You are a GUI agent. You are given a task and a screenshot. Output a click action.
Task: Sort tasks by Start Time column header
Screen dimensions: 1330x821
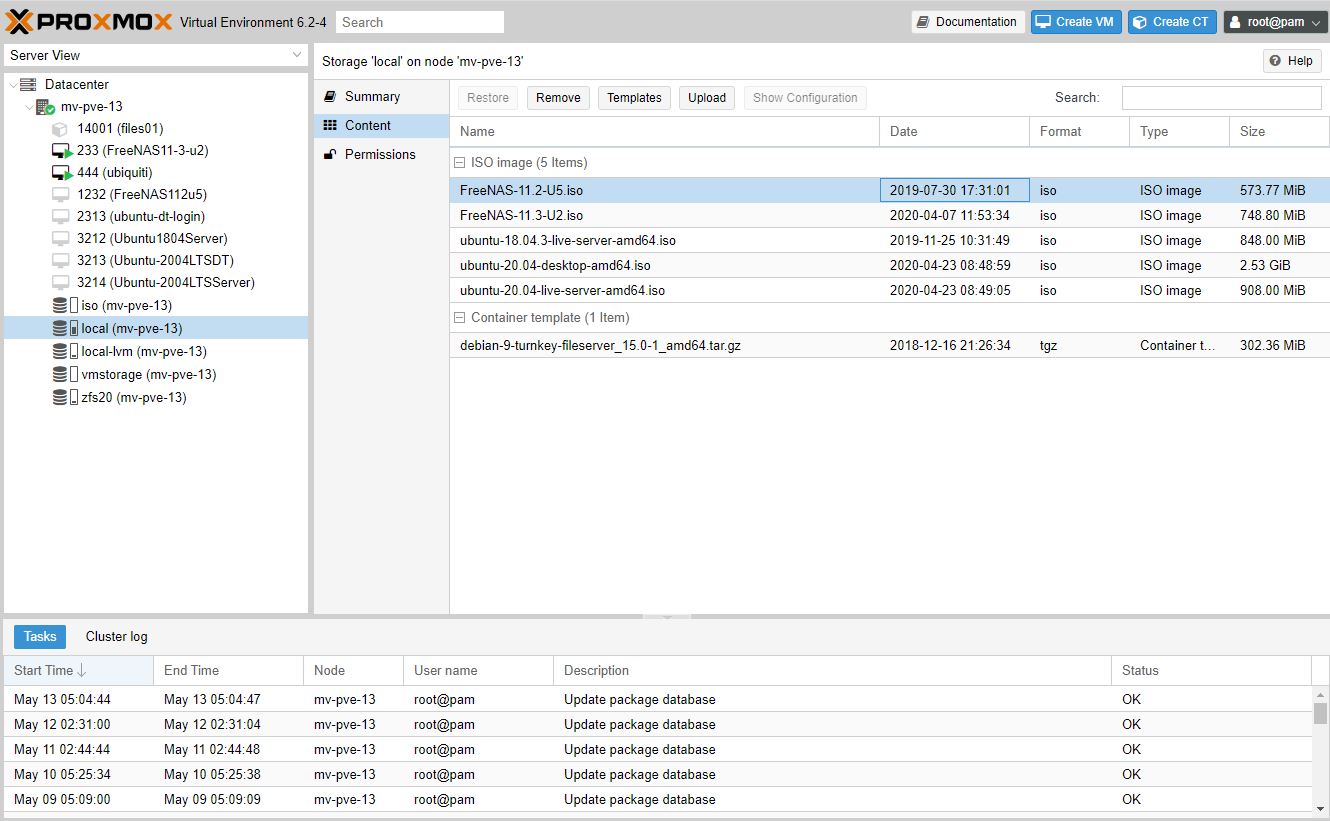pyautogui.click(x=44, y=671)
